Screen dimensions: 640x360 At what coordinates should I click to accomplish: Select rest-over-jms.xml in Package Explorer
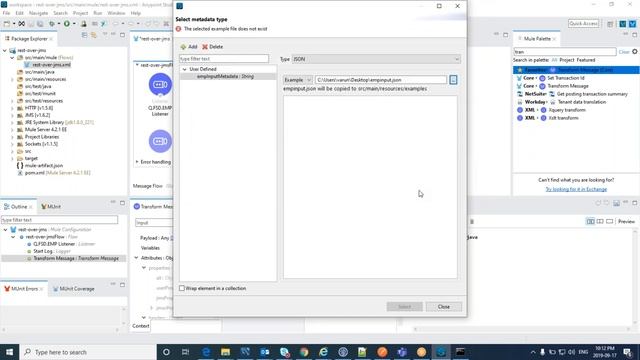coord(51,65)
